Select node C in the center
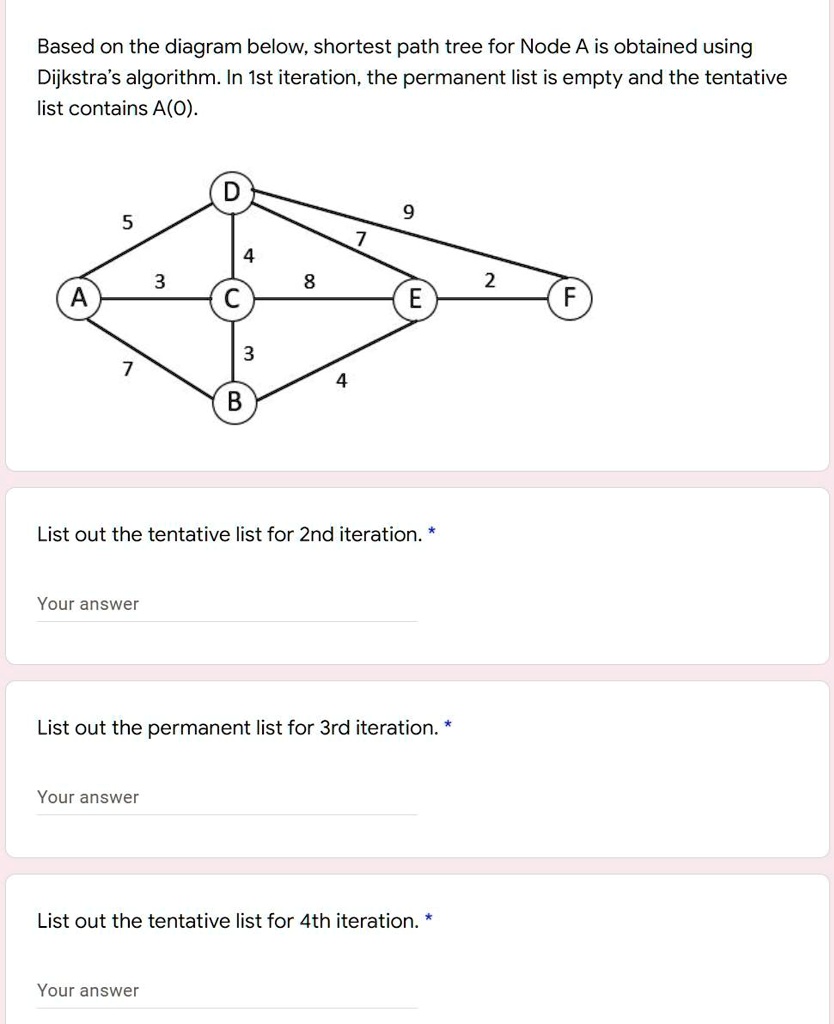 232,296
